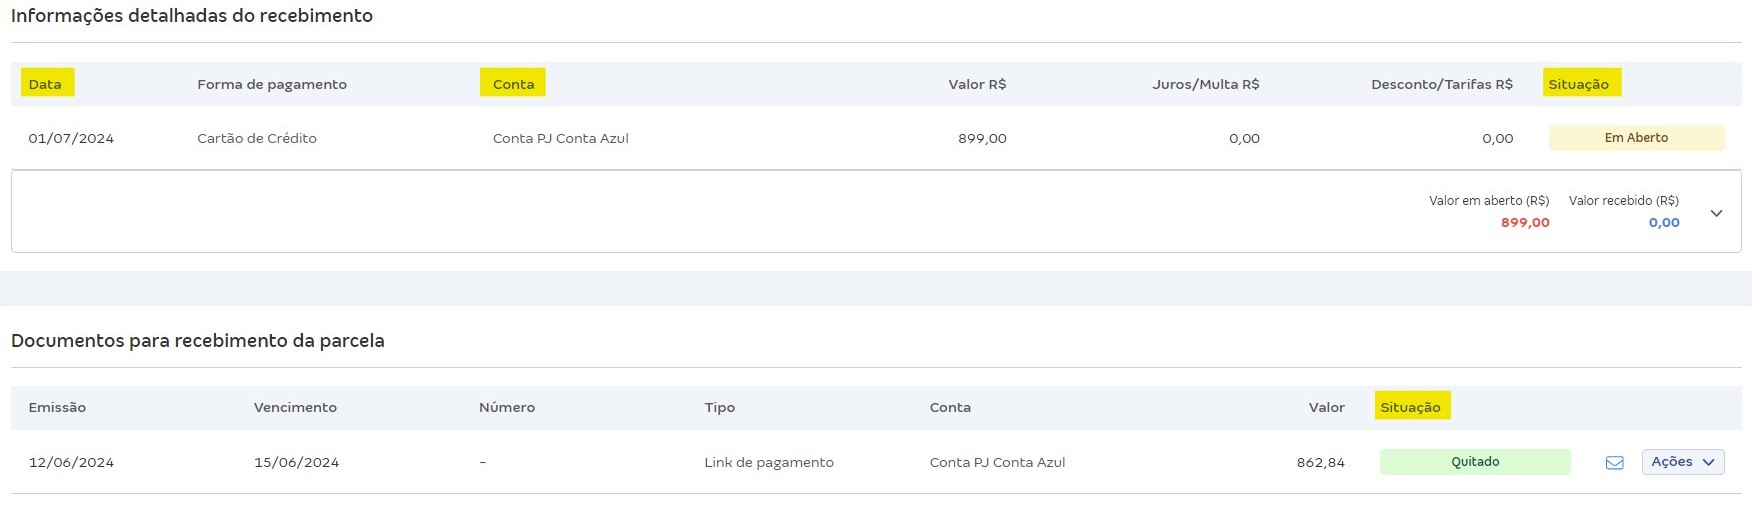Select the highlighted Conta header in recebimento table
This screenshot has width=1752, height=506.
513,84
